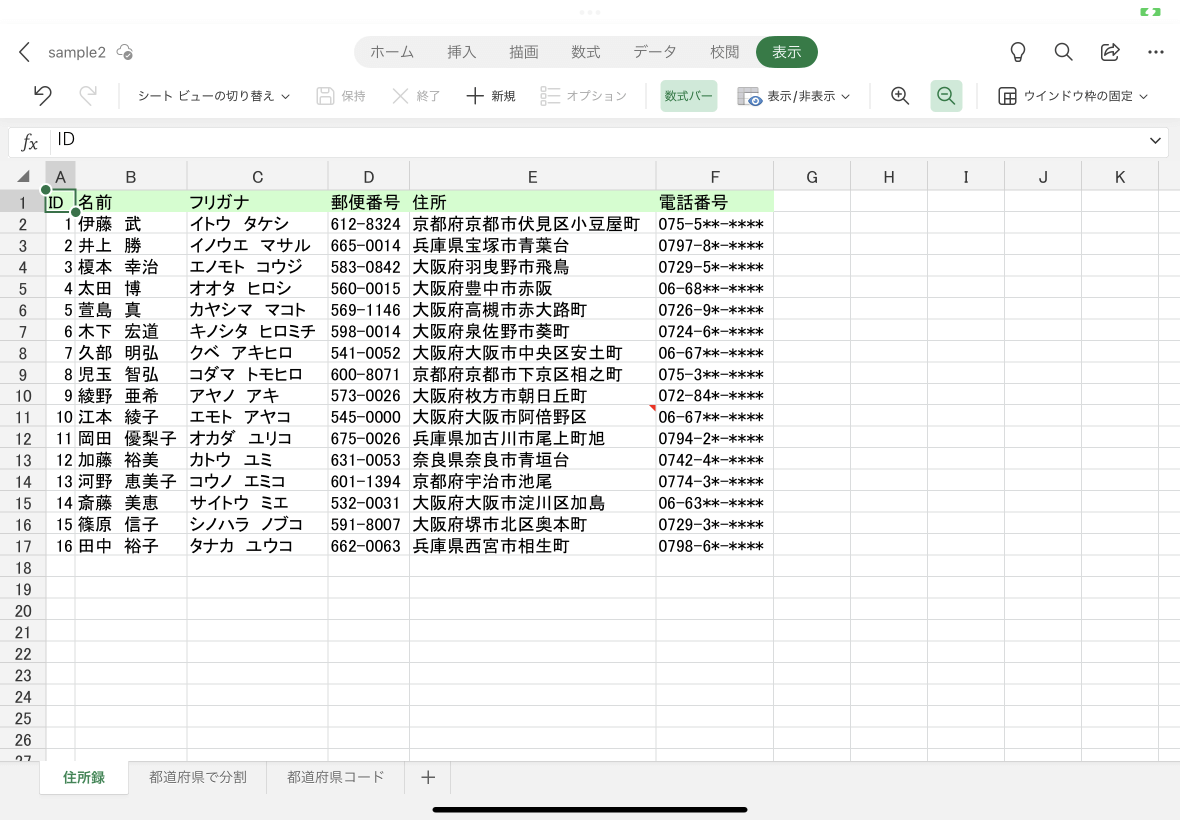The image size is (1180, 820).
Task: Expand シート ビューの切り替え dropdown
Action: point(214,96)
